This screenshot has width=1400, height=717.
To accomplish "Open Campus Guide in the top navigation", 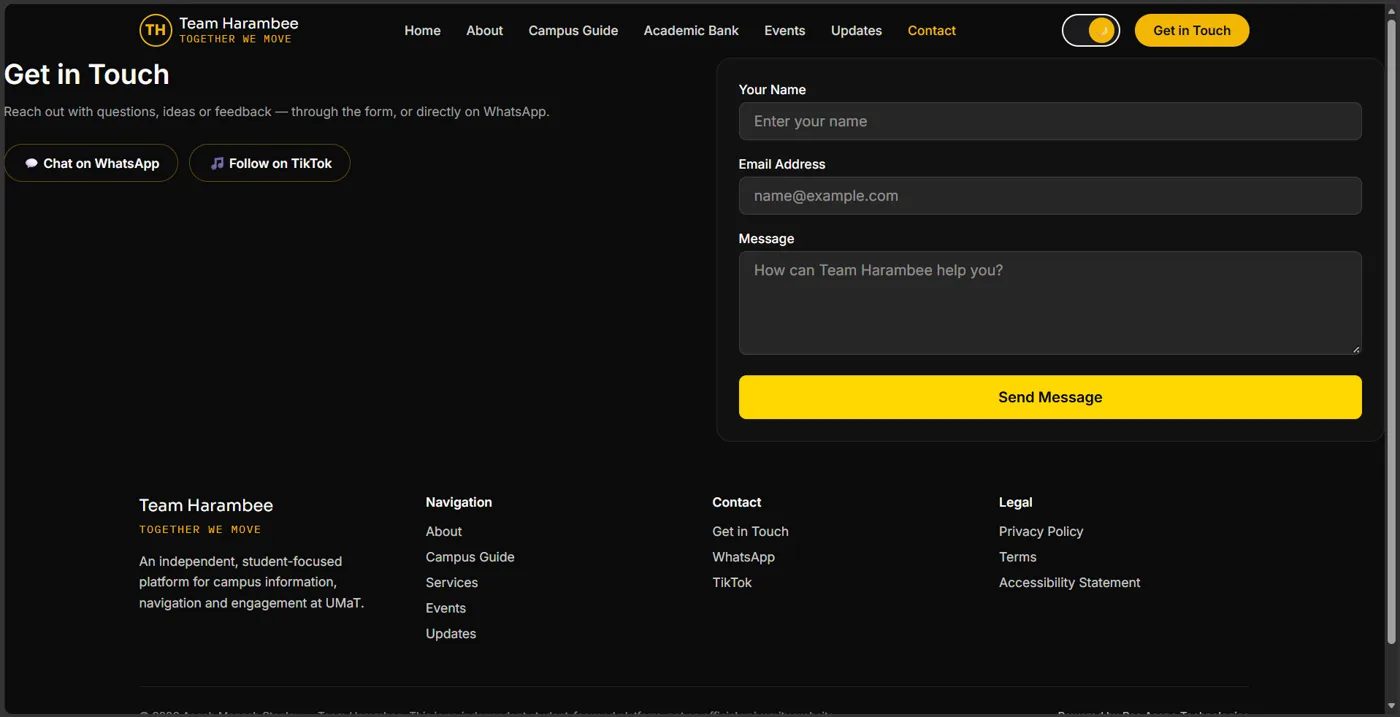I will tap(573, 30).
